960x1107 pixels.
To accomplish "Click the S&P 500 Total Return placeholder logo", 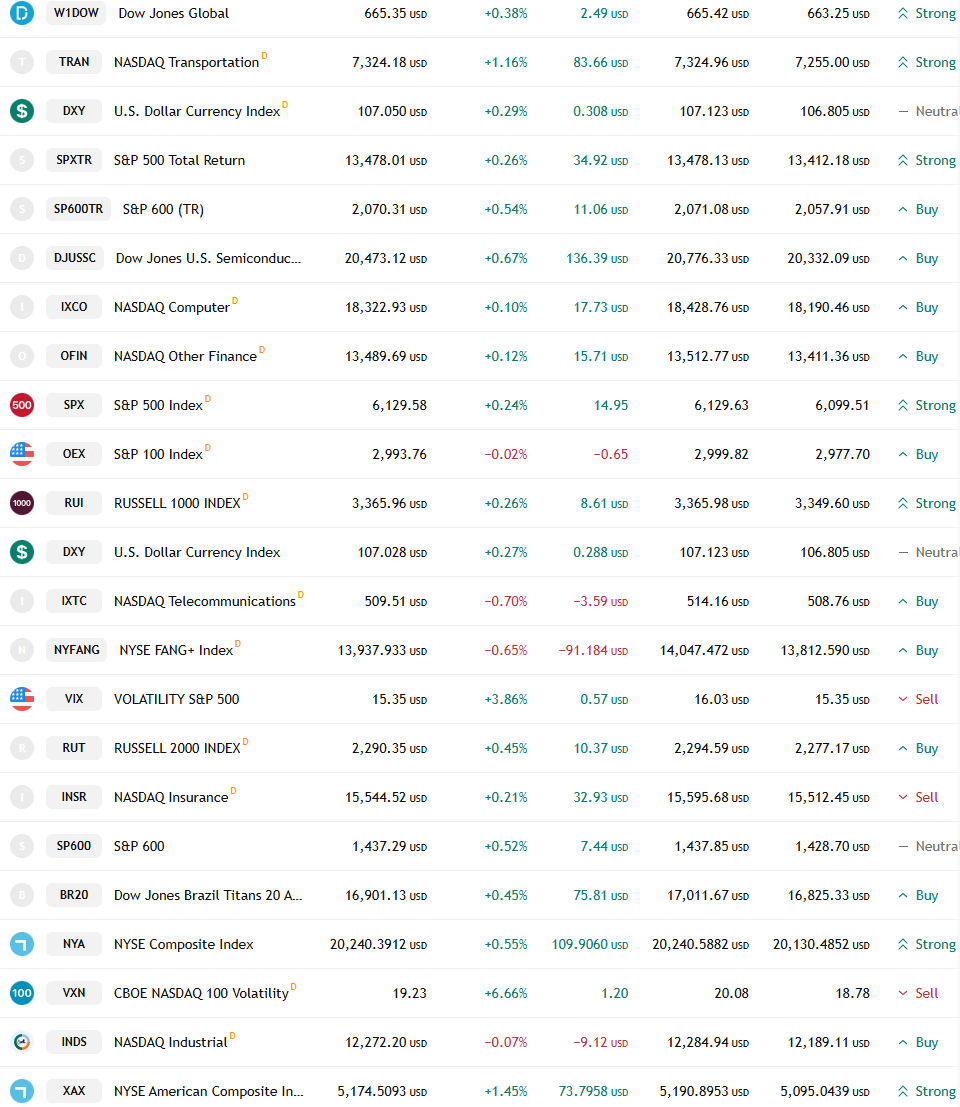I will coord(22,160).
